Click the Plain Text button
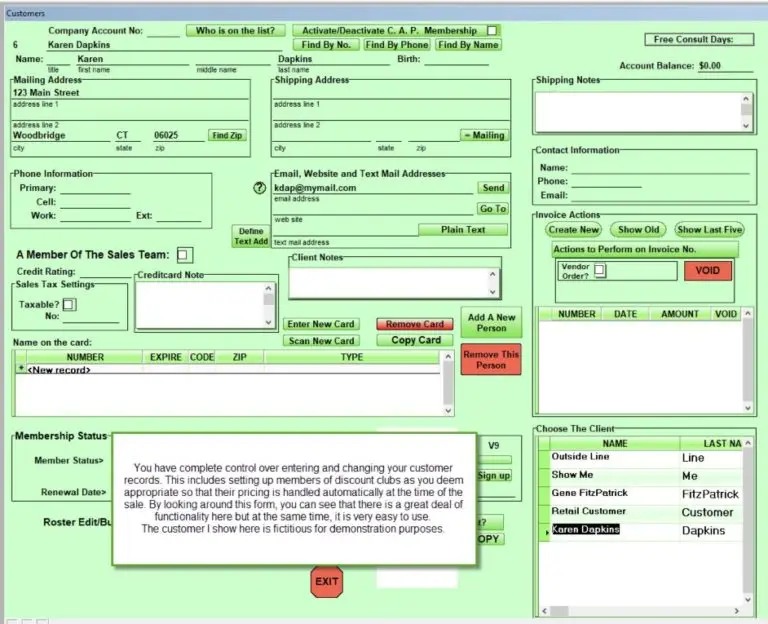Image resolution: width=768 pixels, height=624 pixels. click(463, 230)
